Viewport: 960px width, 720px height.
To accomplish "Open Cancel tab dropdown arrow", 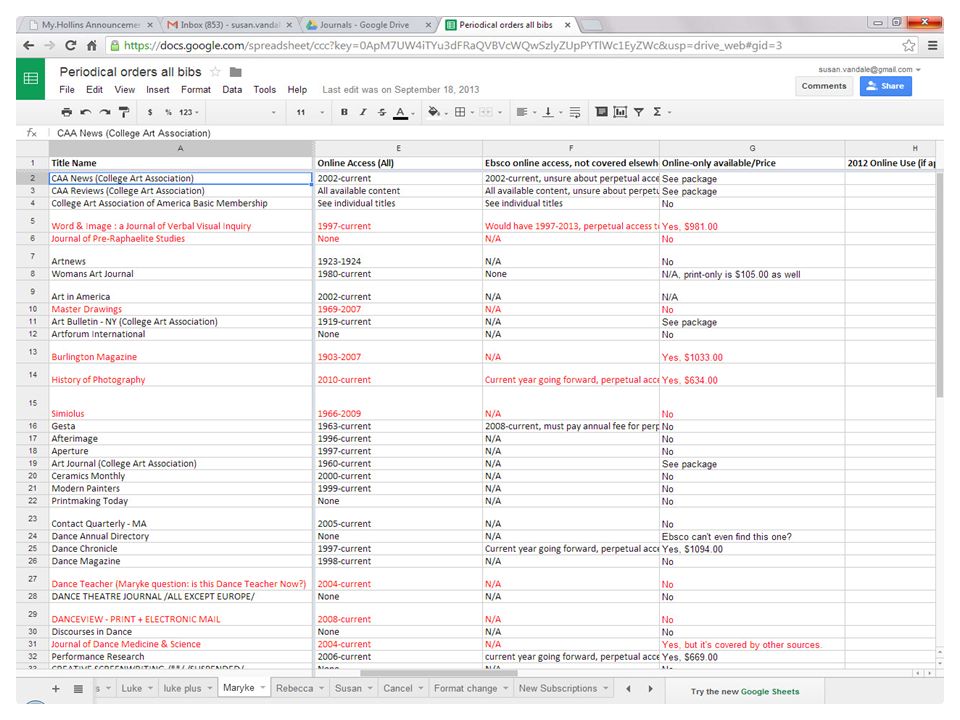I will point(421,688).
